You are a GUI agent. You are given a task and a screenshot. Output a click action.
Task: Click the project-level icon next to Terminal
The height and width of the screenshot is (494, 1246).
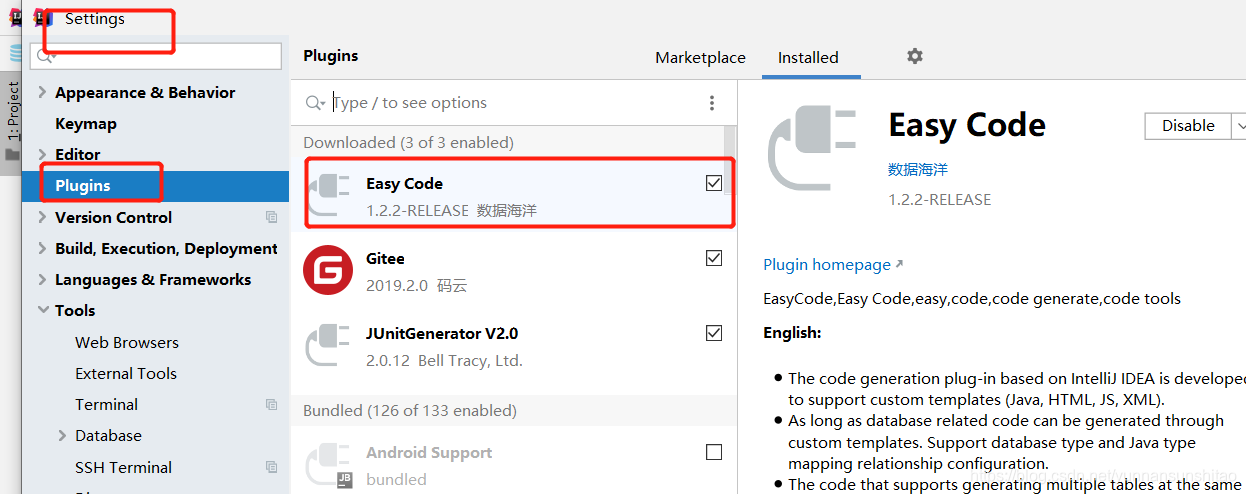tap(271, 404)
